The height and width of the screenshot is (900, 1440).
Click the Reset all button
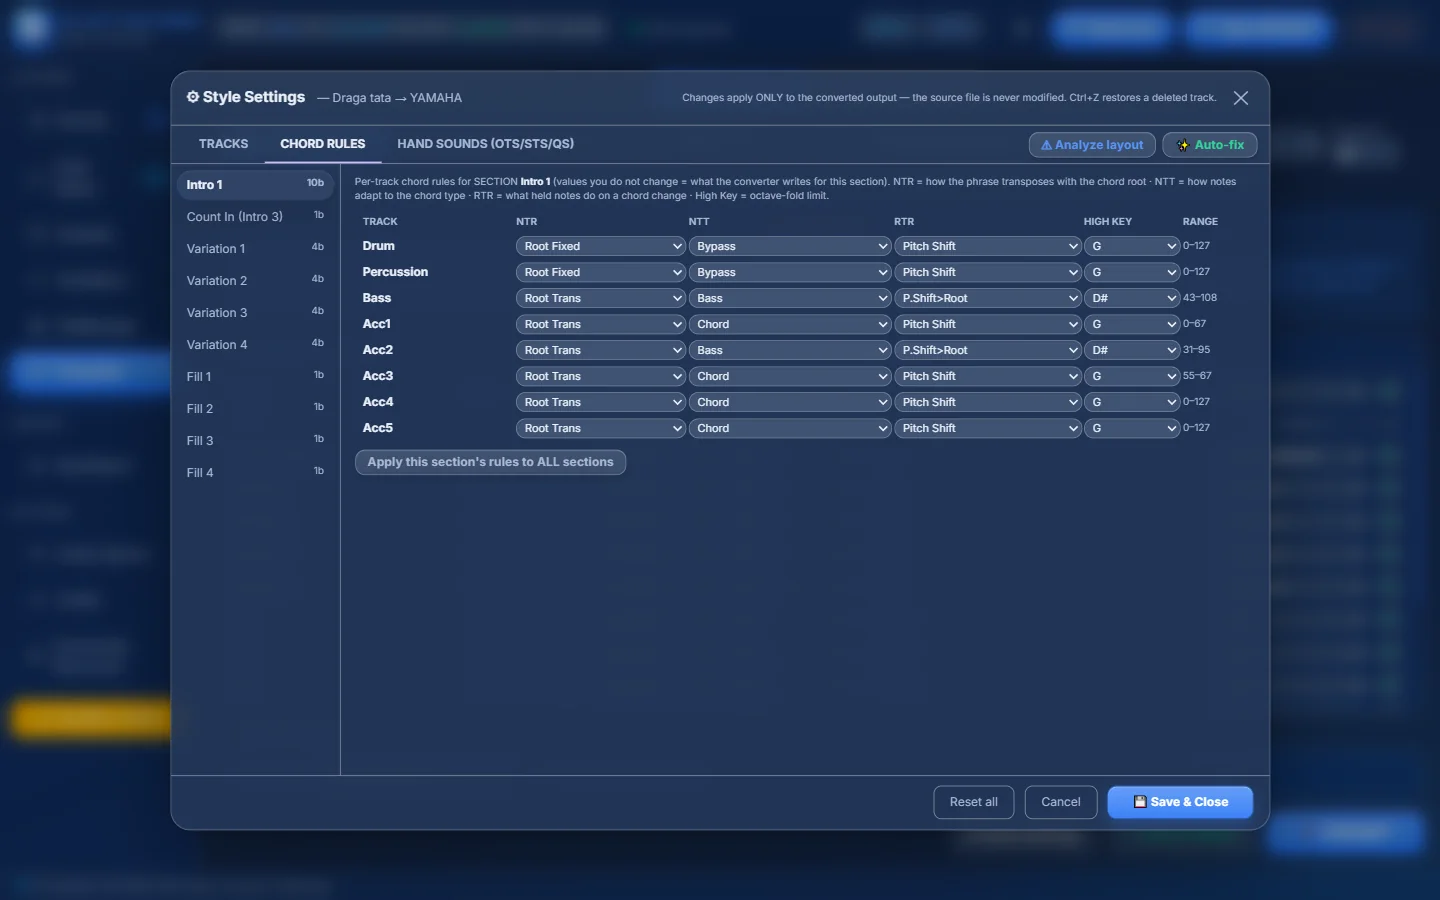pyautogui.click(x=973, y=802)
